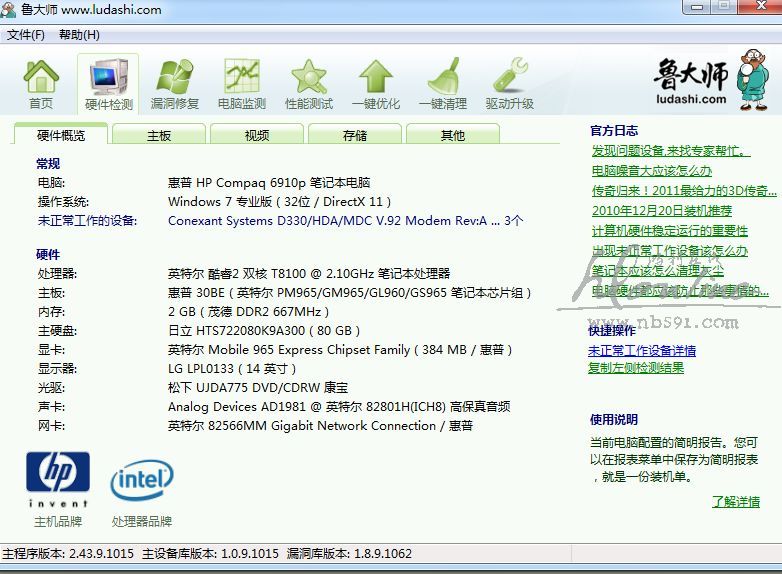782x574 pixels.
Task: Open the 电脑监测 computer monitoring icon
Action: point(242,84)
